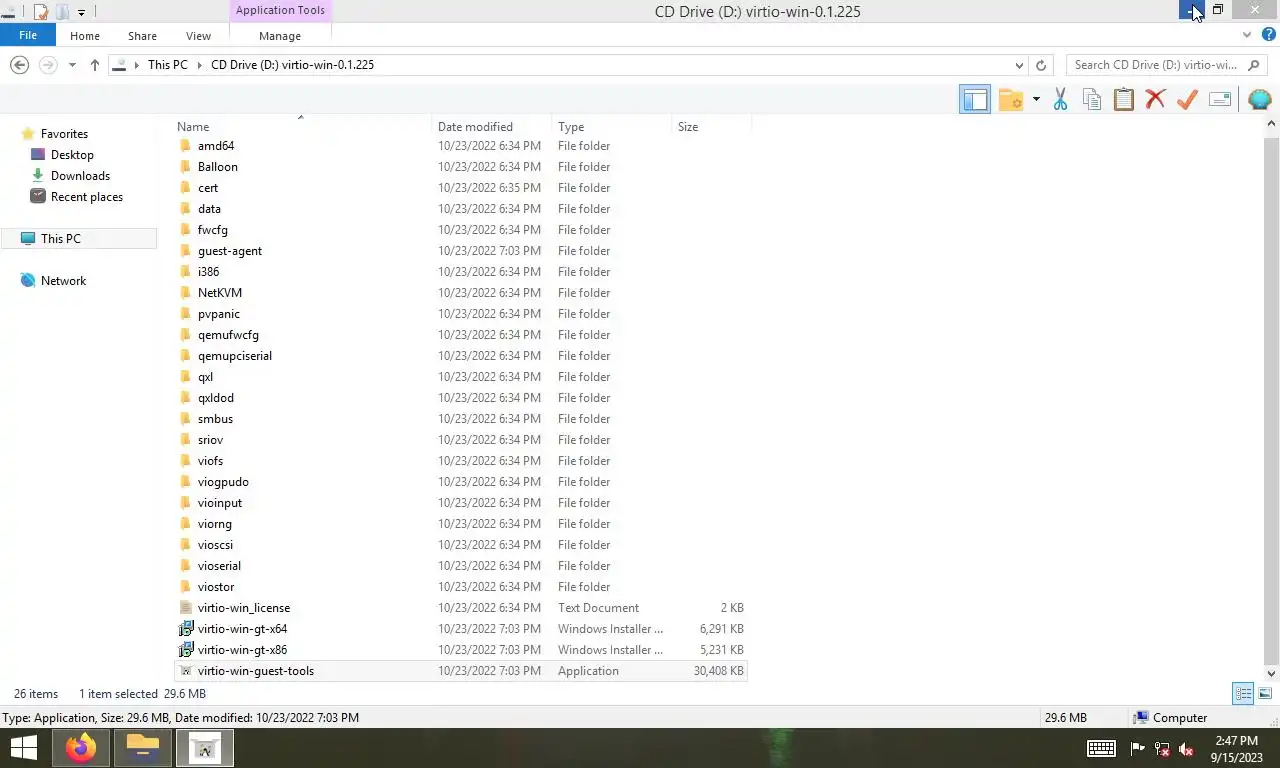Open File Explorer taskbar button

[x=143, y=748]
